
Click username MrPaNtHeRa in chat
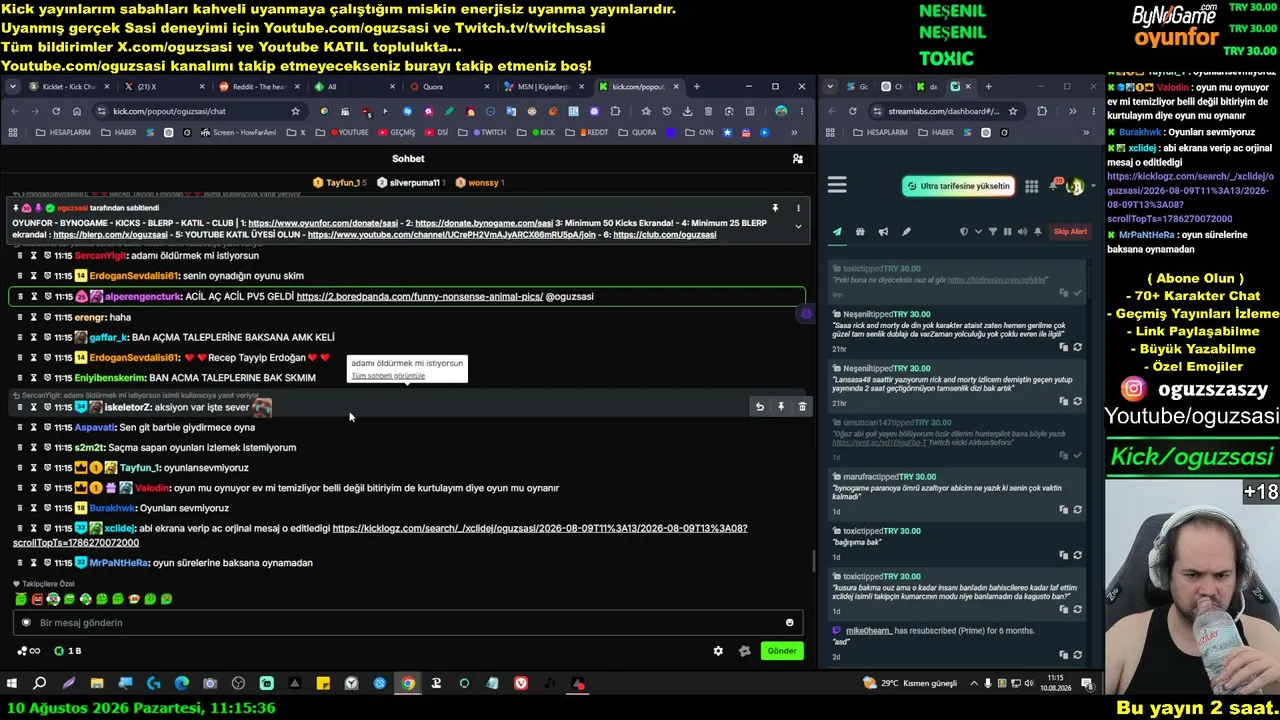[x=119, y=563]
